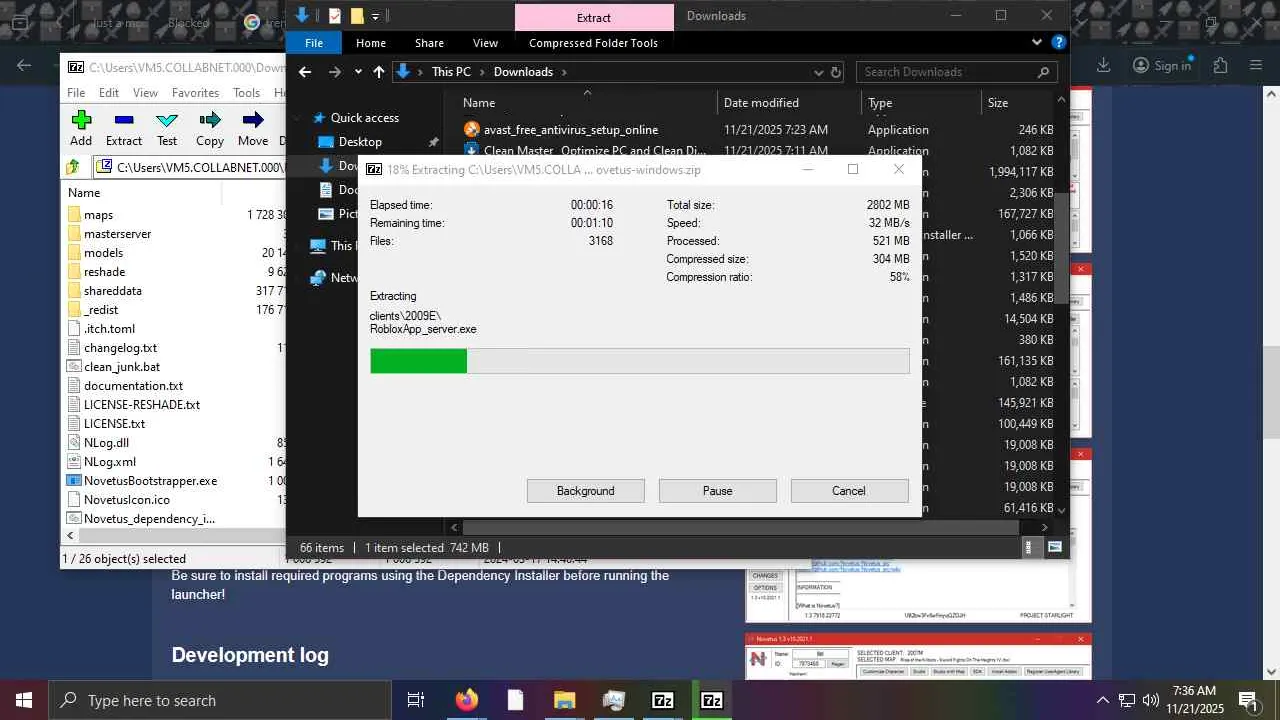Go up one level in File Explorer
The height and width of the screenshot is (720, 1280).
378,72
